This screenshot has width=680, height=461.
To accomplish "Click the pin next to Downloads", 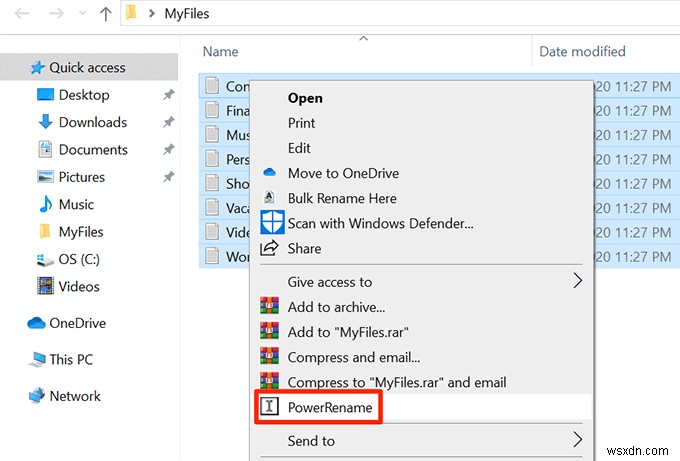I will tap(168, 122).
